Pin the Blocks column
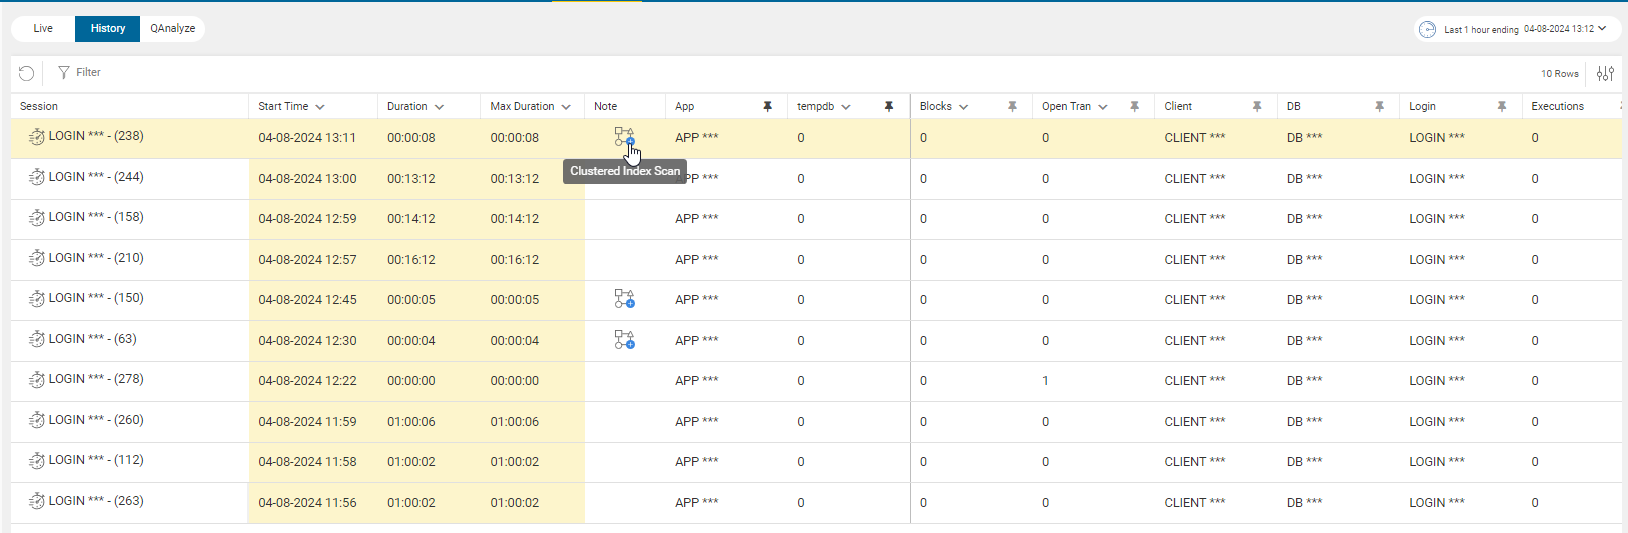This screenshot has width=1628, height=533. click(1012, 106)
